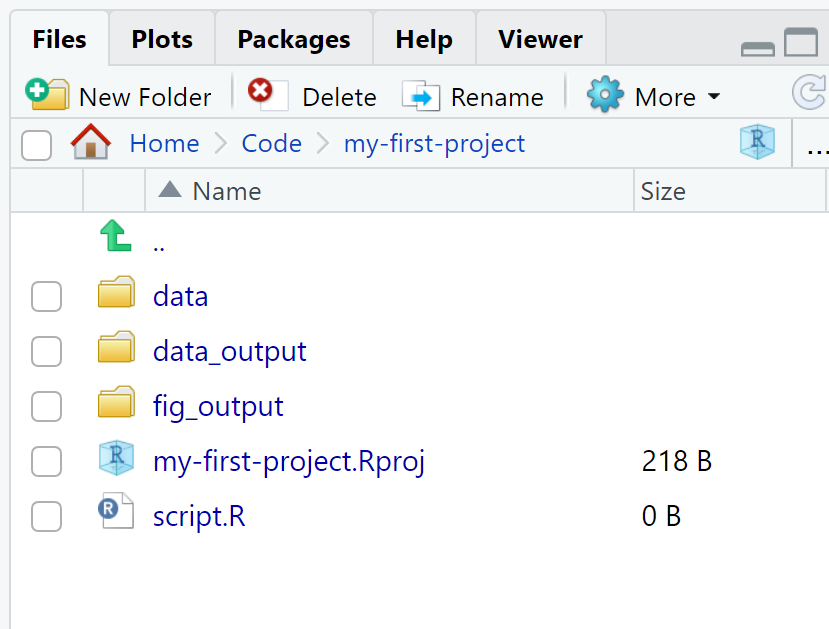
Task: Select the my-first-project.Rproj checkbox
Action: 47,461
